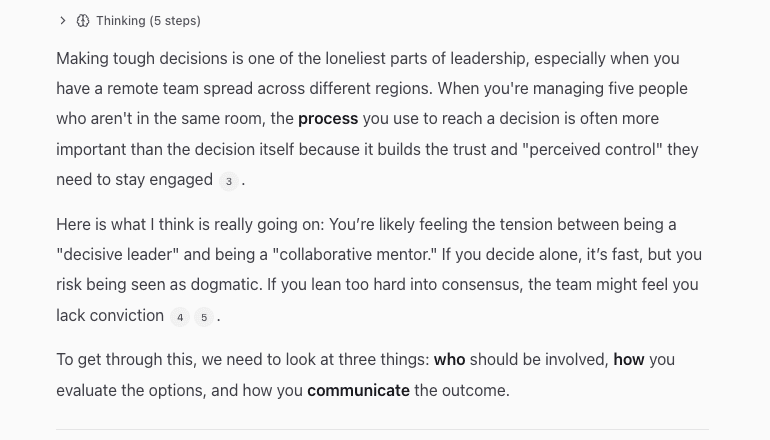
Task: Open citation badge number 4
Action: [x=180, y=317]
